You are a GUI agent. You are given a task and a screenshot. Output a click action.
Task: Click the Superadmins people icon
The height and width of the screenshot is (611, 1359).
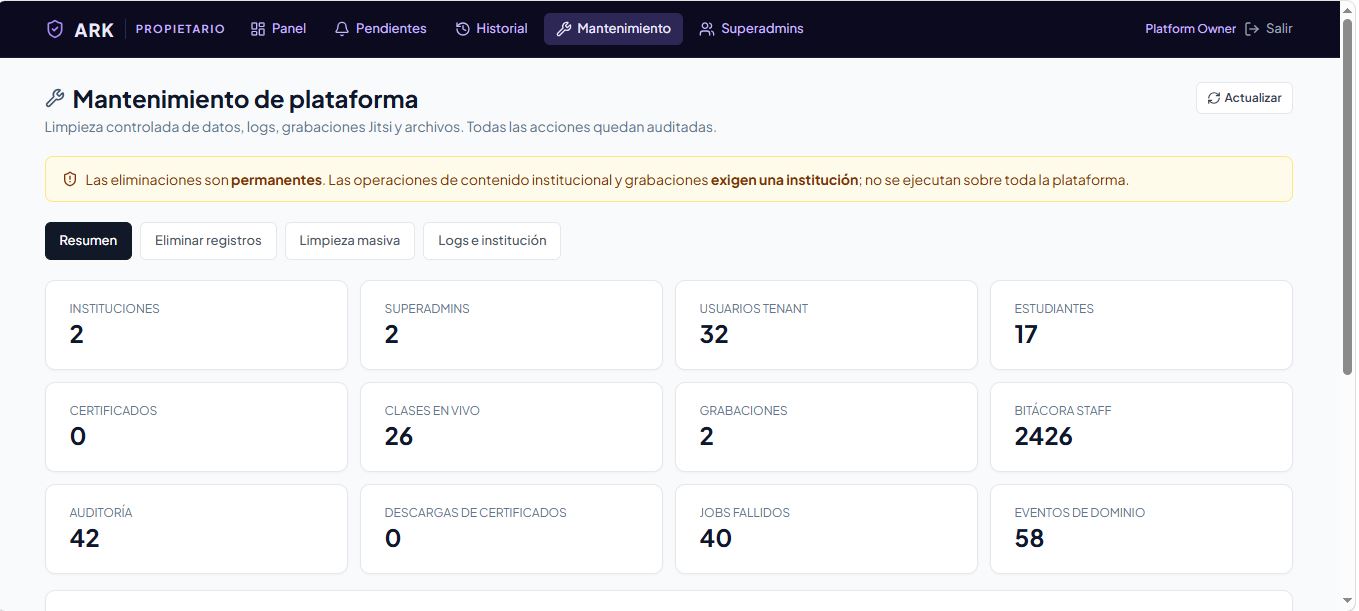pyautogui.click(x=707, y=29)
